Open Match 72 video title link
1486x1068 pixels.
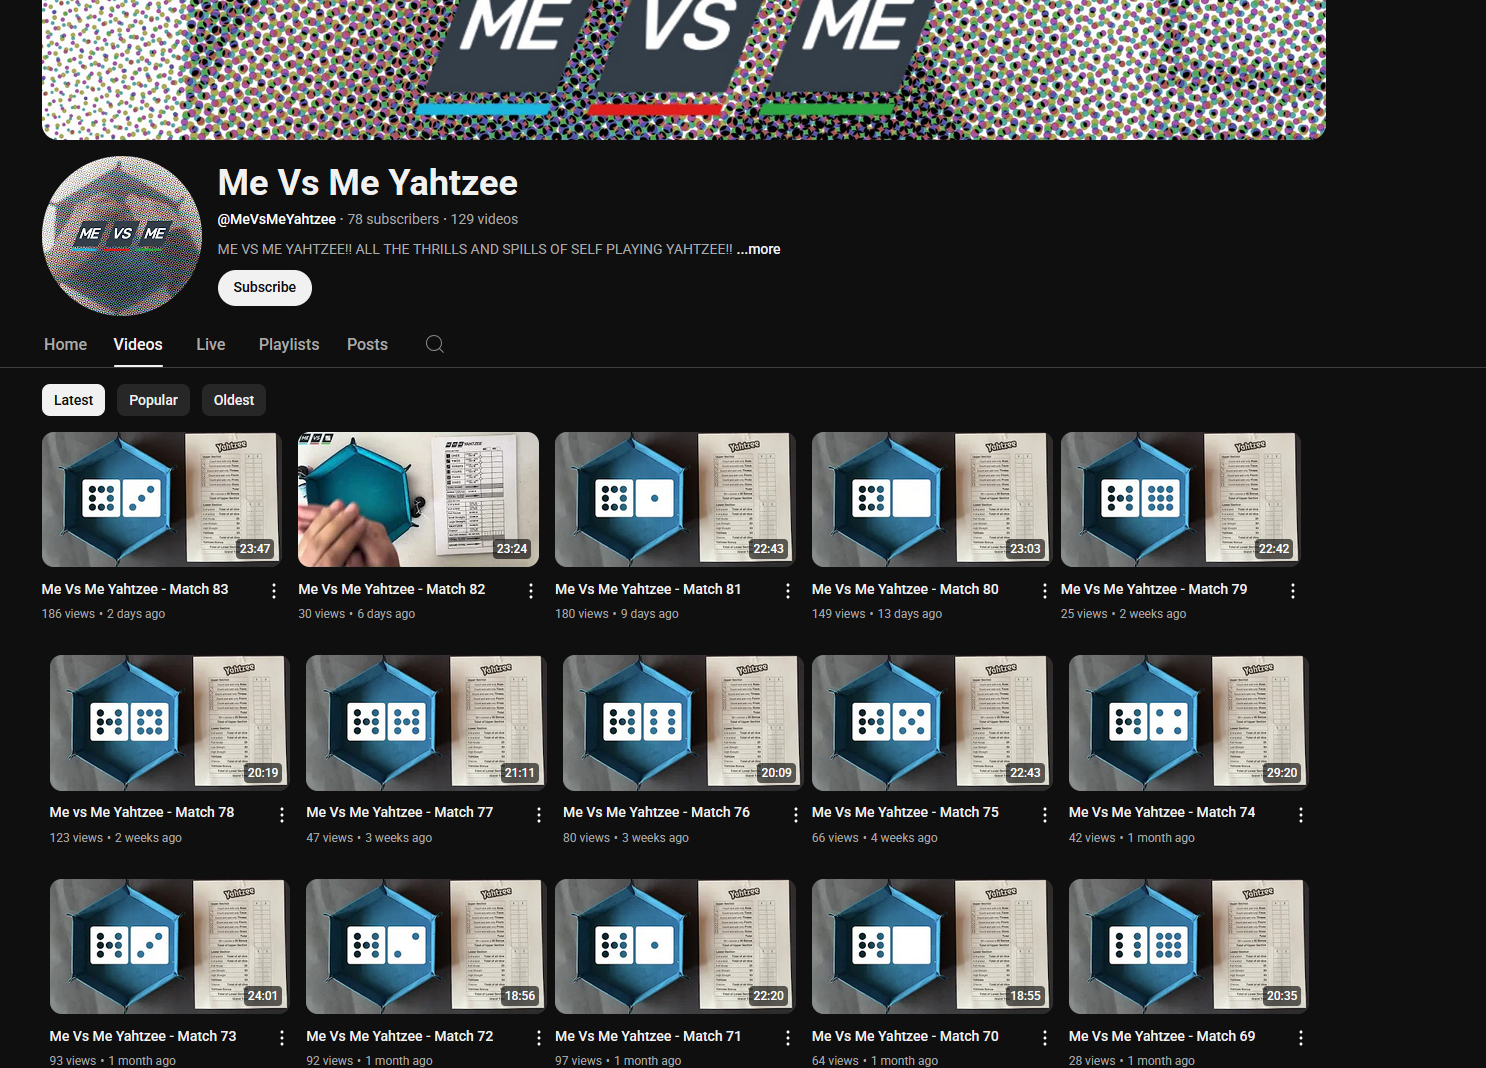(x=400, y=1036)
